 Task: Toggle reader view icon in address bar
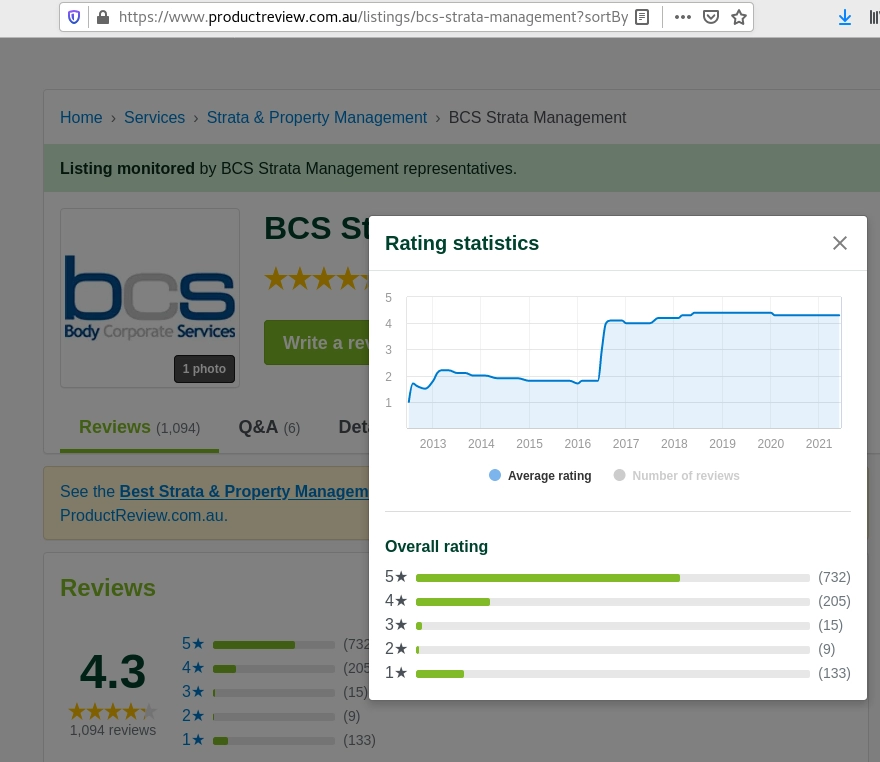[x=642, y=17]
